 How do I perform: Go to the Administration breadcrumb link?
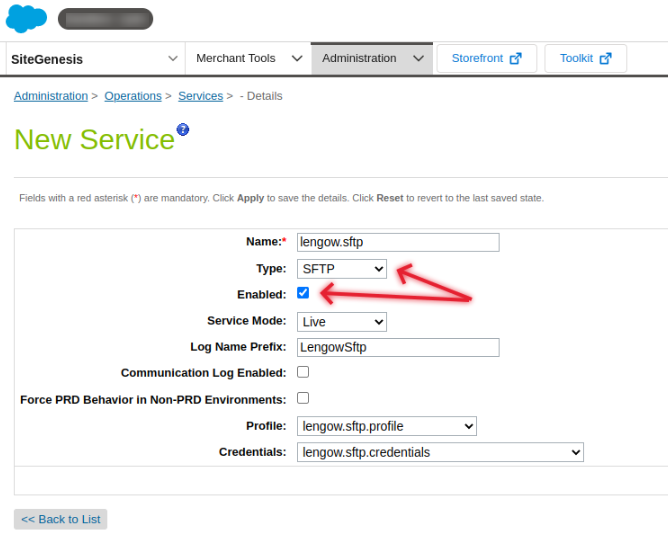pyautogui.click(x=51, y=96)
